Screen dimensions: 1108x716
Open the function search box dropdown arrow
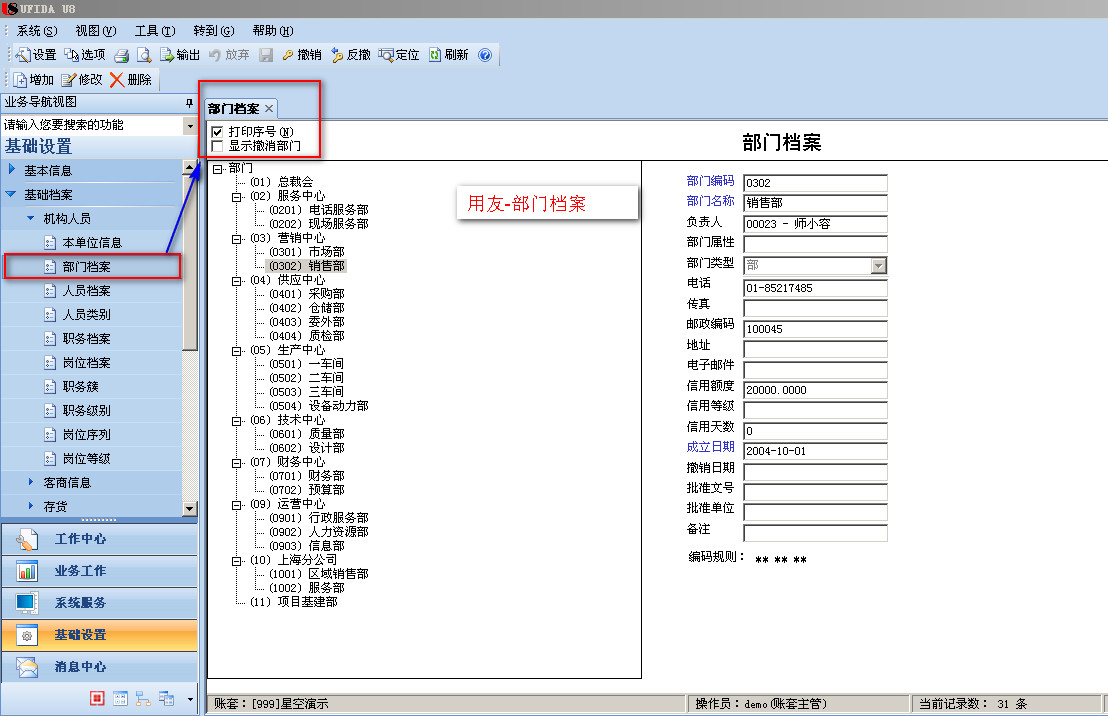(190, 126)
